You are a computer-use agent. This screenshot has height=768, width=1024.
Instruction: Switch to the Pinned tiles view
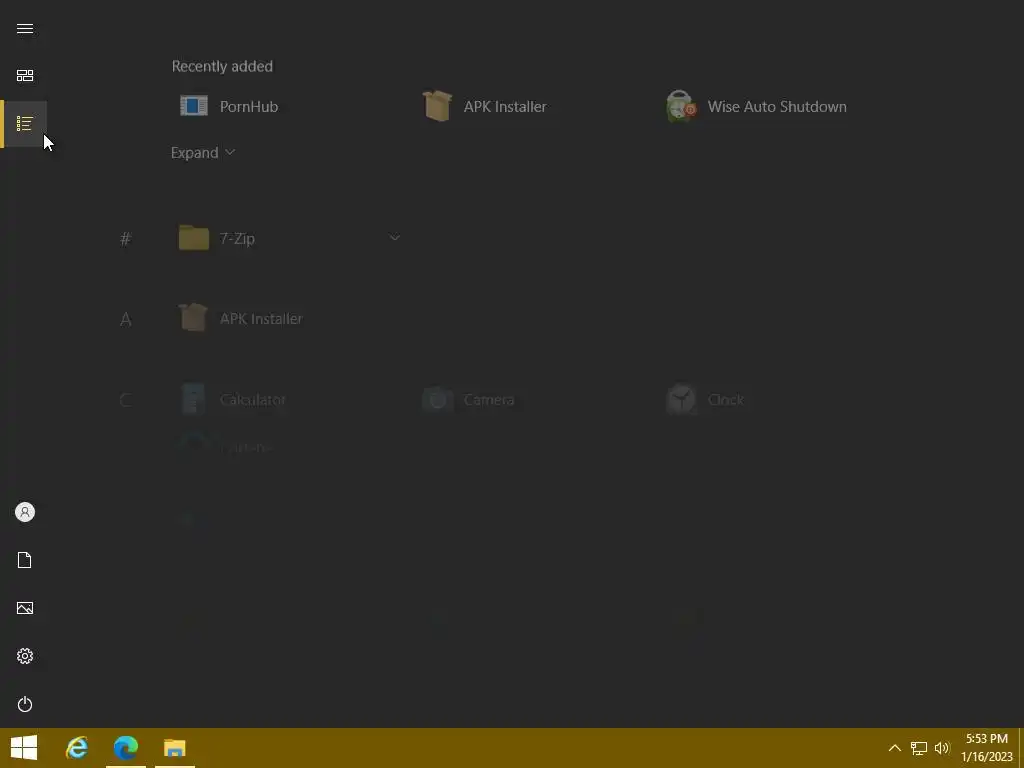click(x=25, y=76)
